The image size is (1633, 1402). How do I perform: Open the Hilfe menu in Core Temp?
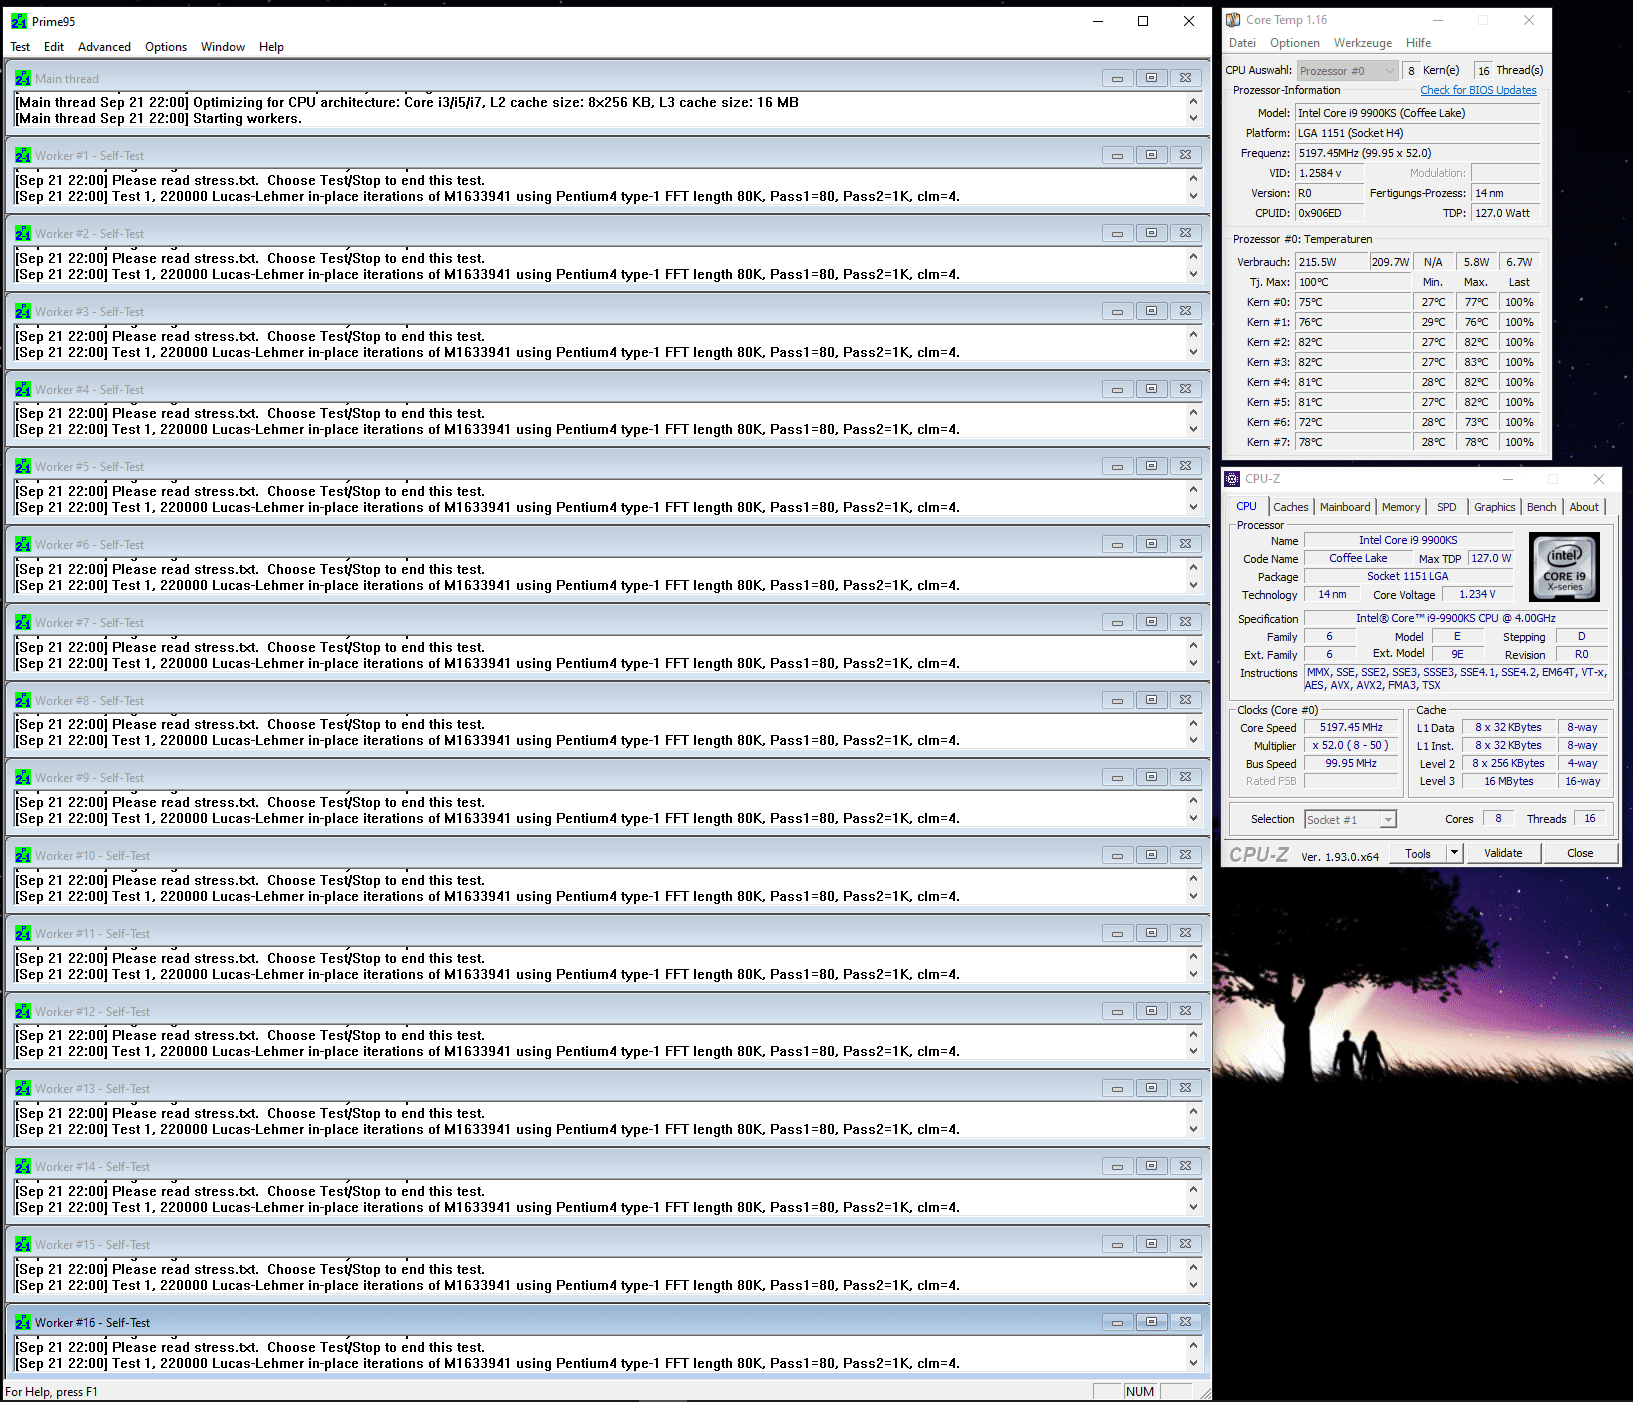1418,43
